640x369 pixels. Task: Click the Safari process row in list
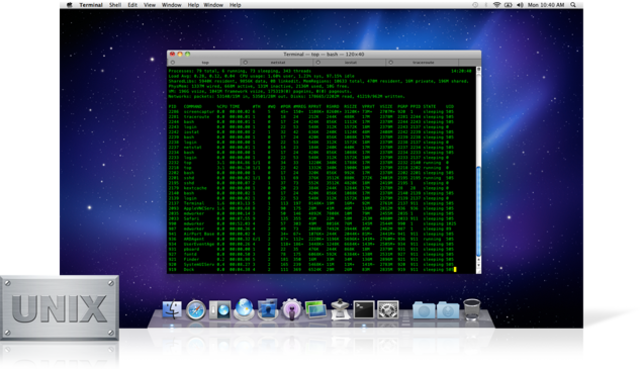click(311, 218)
